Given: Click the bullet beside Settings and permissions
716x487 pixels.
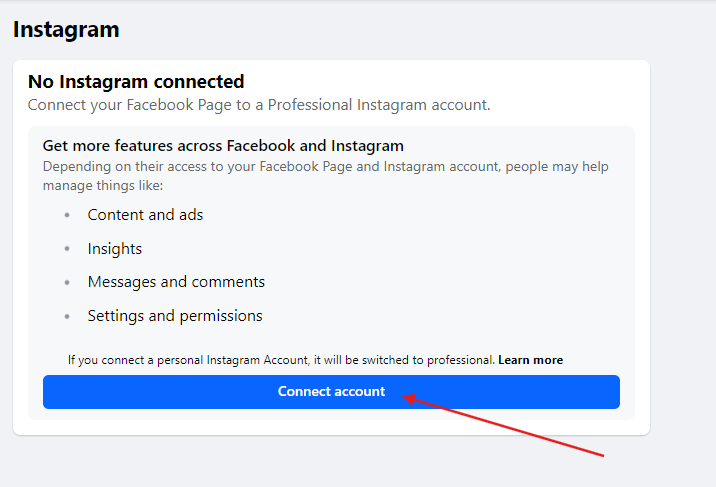Looking at the screenshot, I should coord(67,316).
